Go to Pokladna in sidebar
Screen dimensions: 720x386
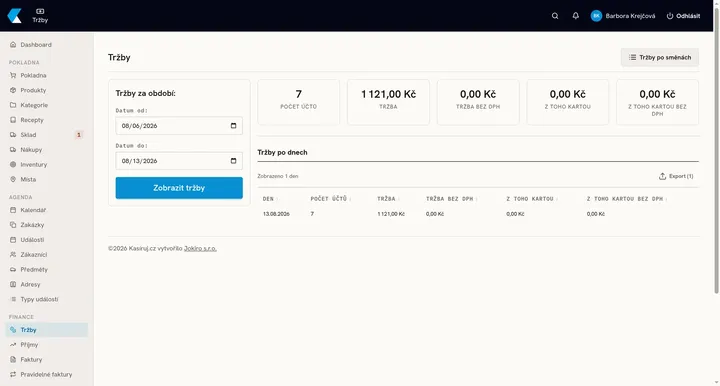[46, 75]
